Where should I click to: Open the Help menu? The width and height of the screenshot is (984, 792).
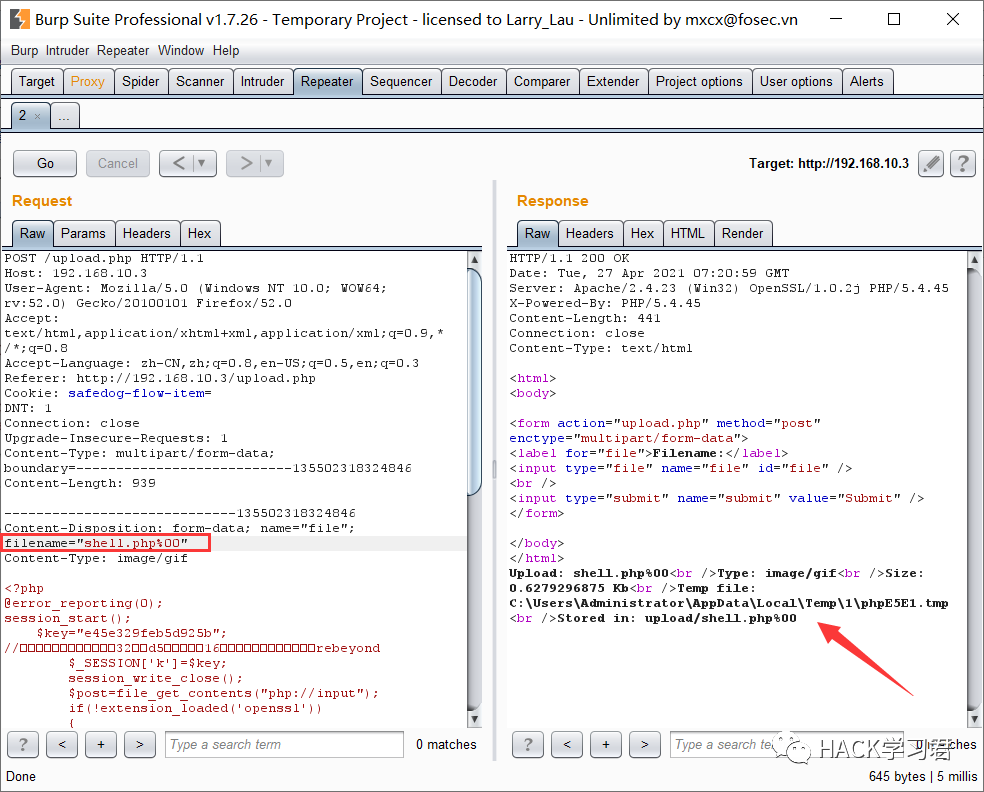click(226, 51)
